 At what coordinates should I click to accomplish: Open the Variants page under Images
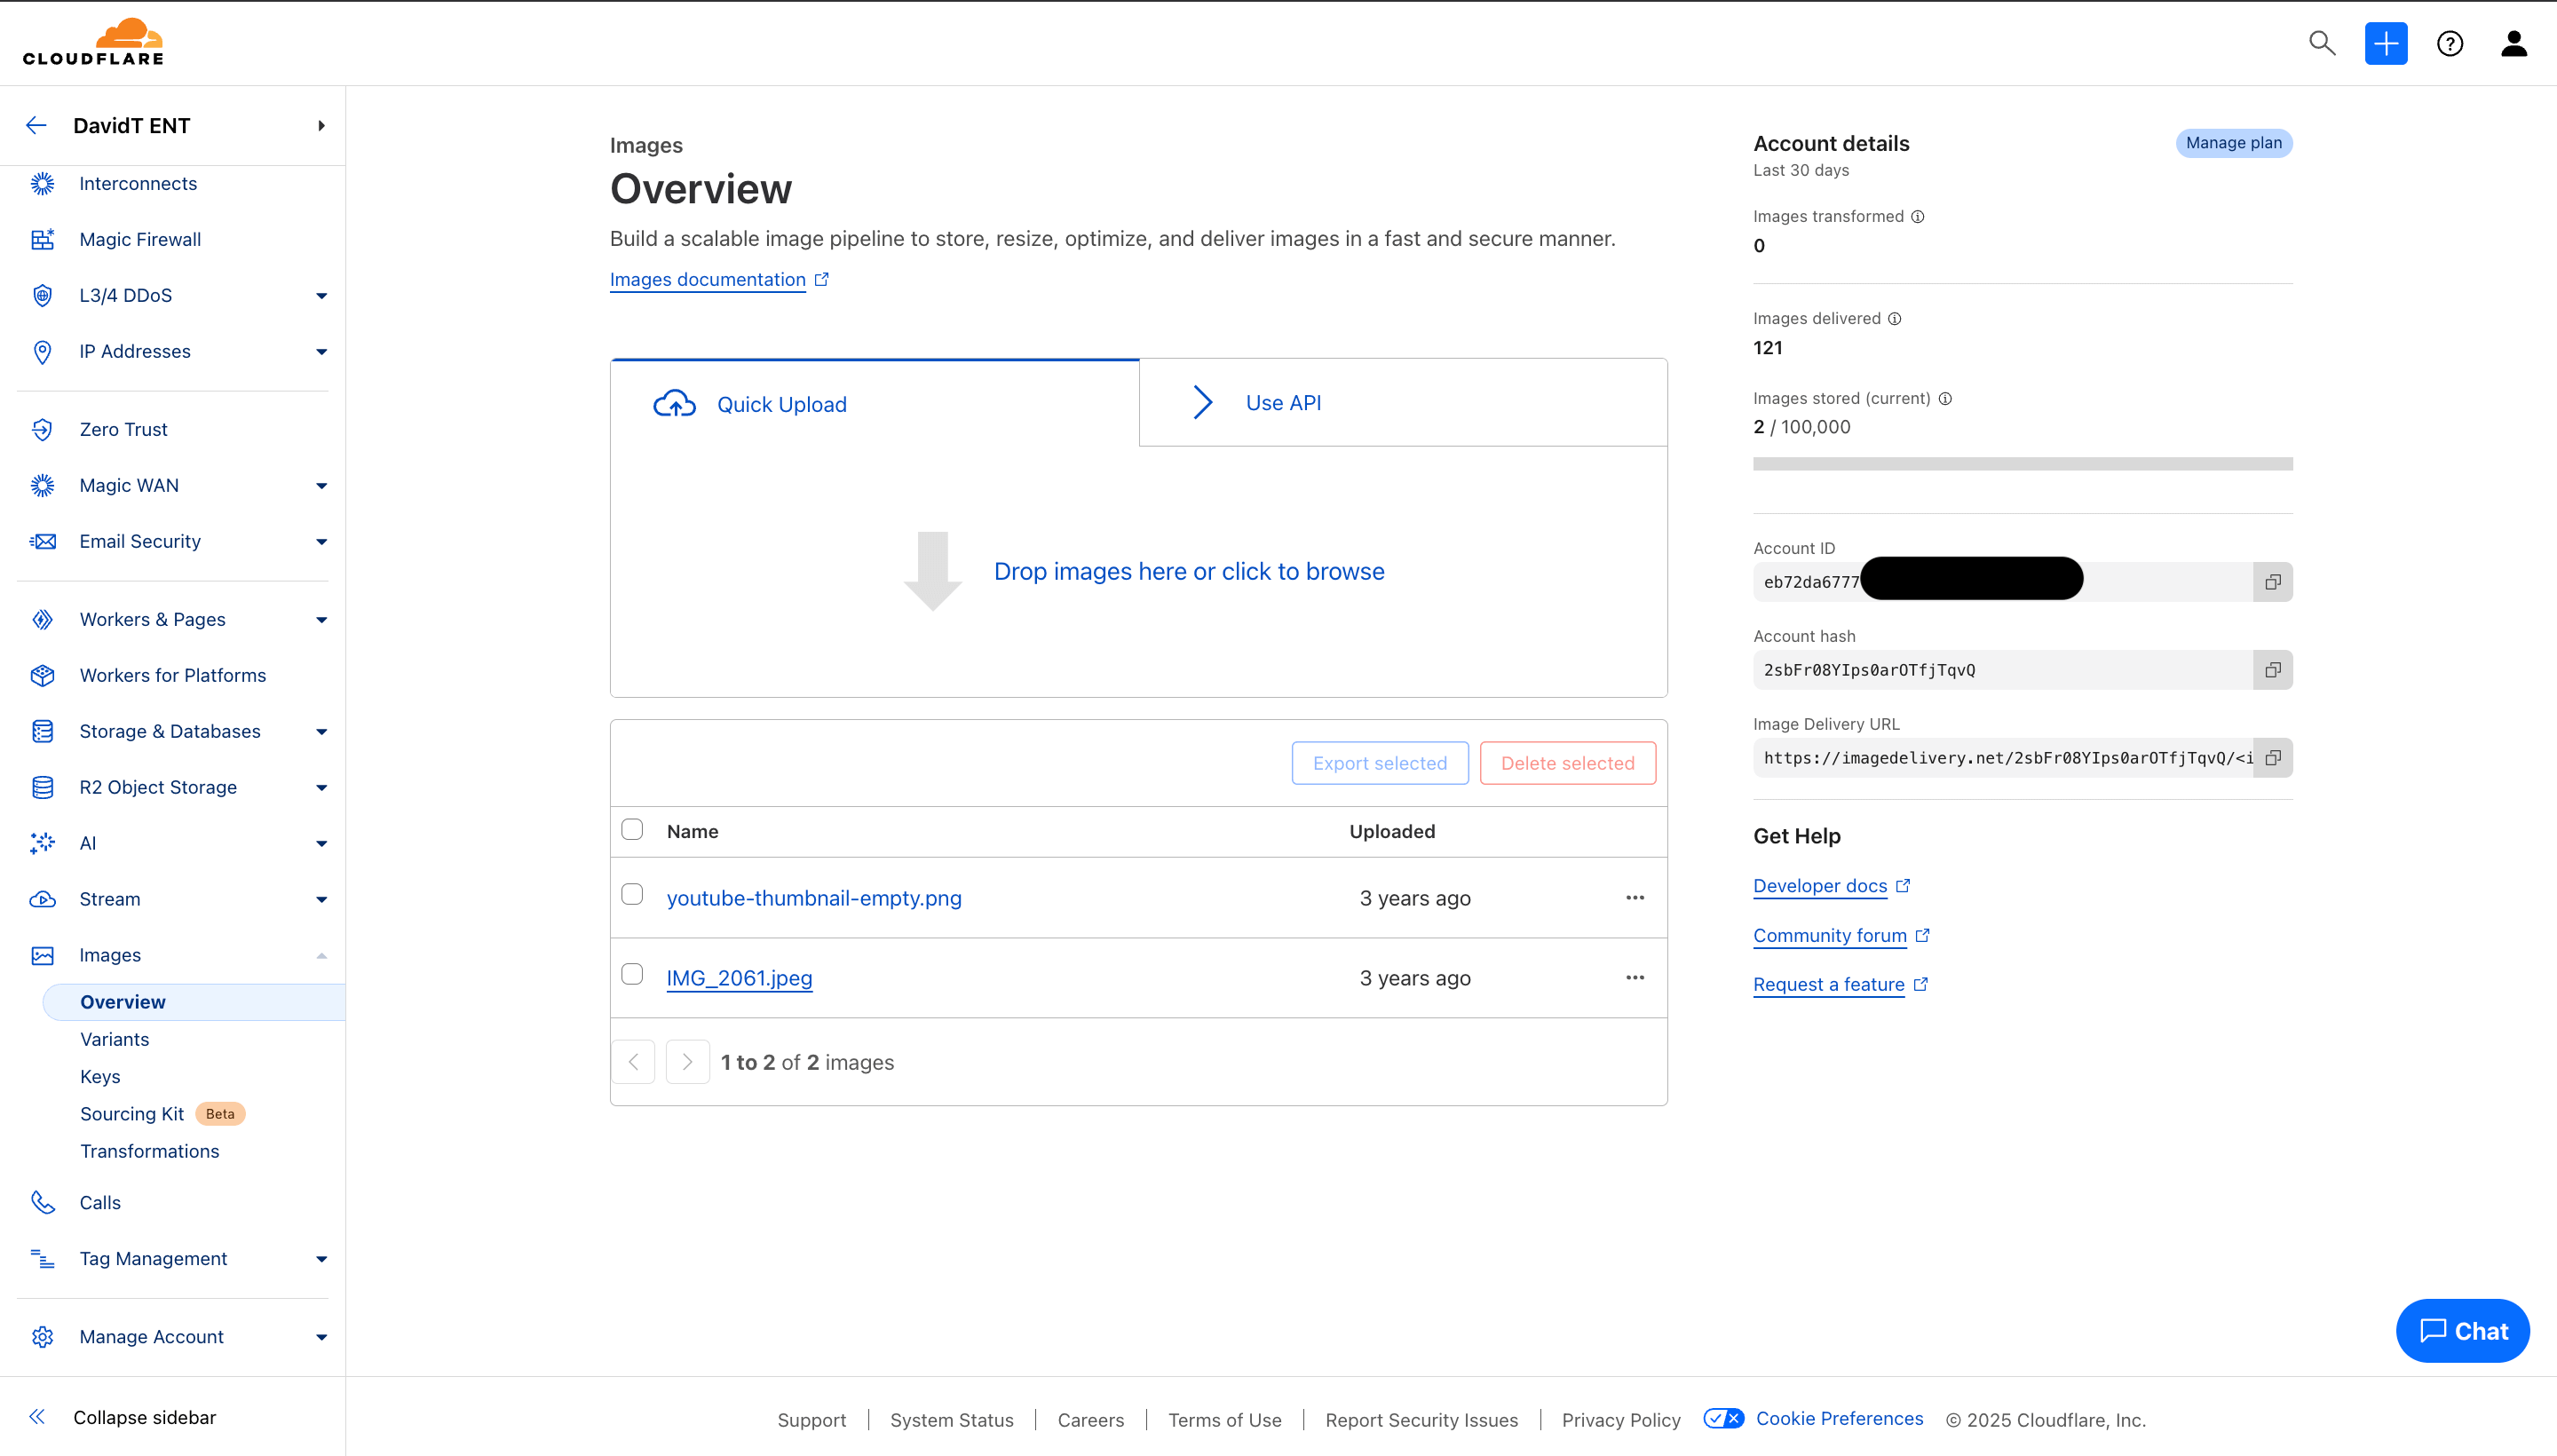point(114,1039)
